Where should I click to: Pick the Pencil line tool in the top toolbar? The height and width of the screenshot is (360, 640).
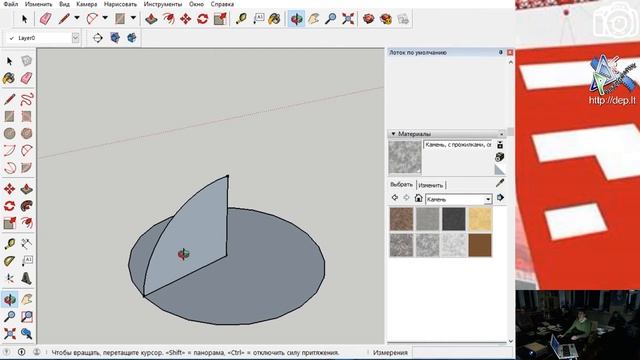tap(64, 19)
